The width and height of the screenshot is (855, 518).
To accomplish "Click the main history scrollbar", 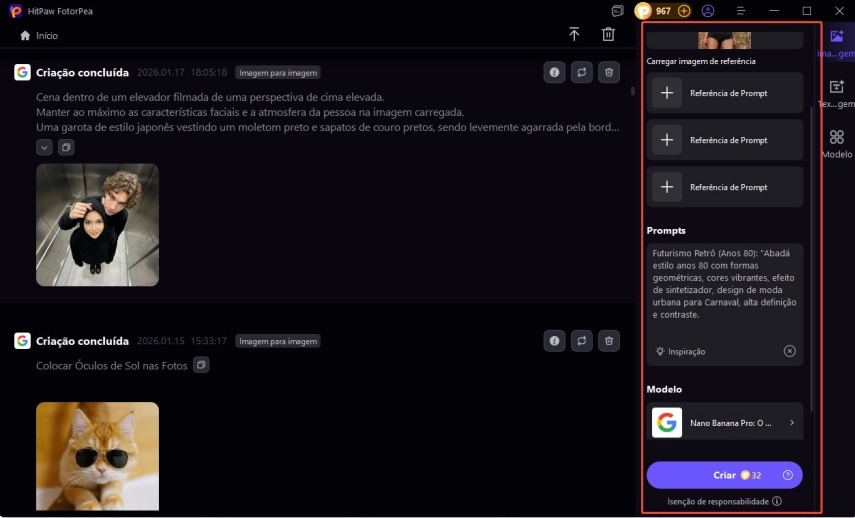I will pos(633,91).
